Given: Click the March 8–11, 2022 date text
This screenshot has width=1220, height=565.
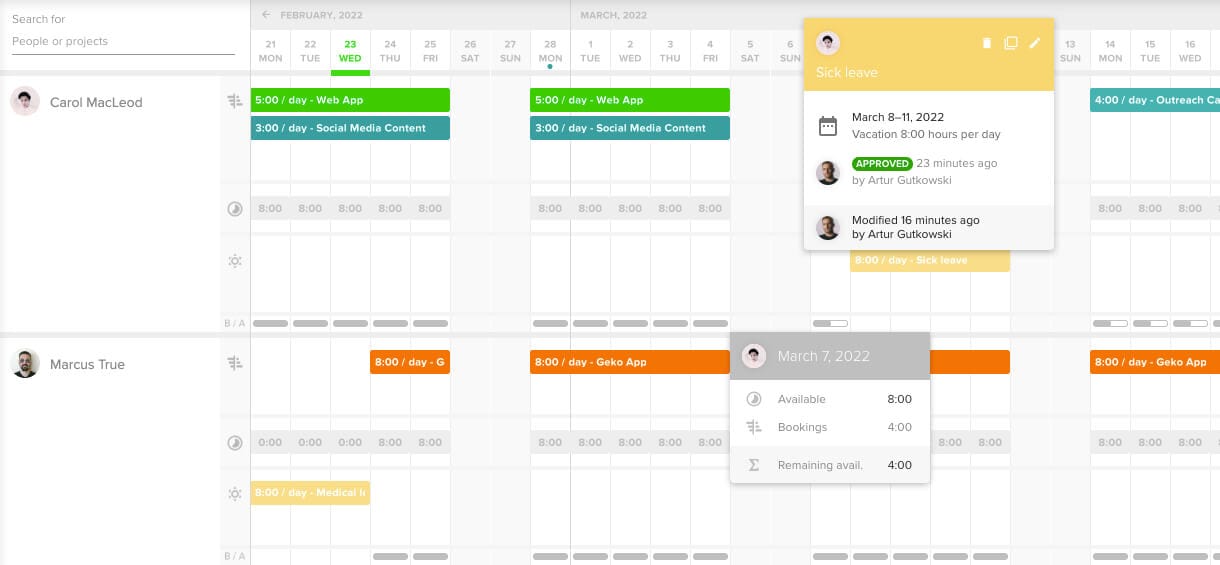Looking at the screenshot, I should (x=898, y=118).
